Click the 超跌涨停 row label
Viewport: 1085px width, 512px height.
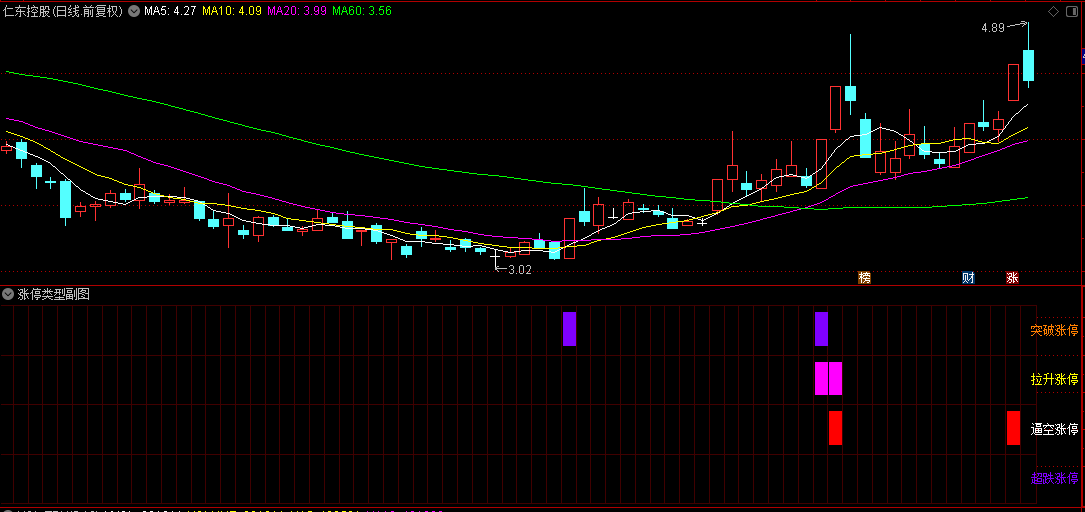pyautogui.click(x=1054, y=478)
